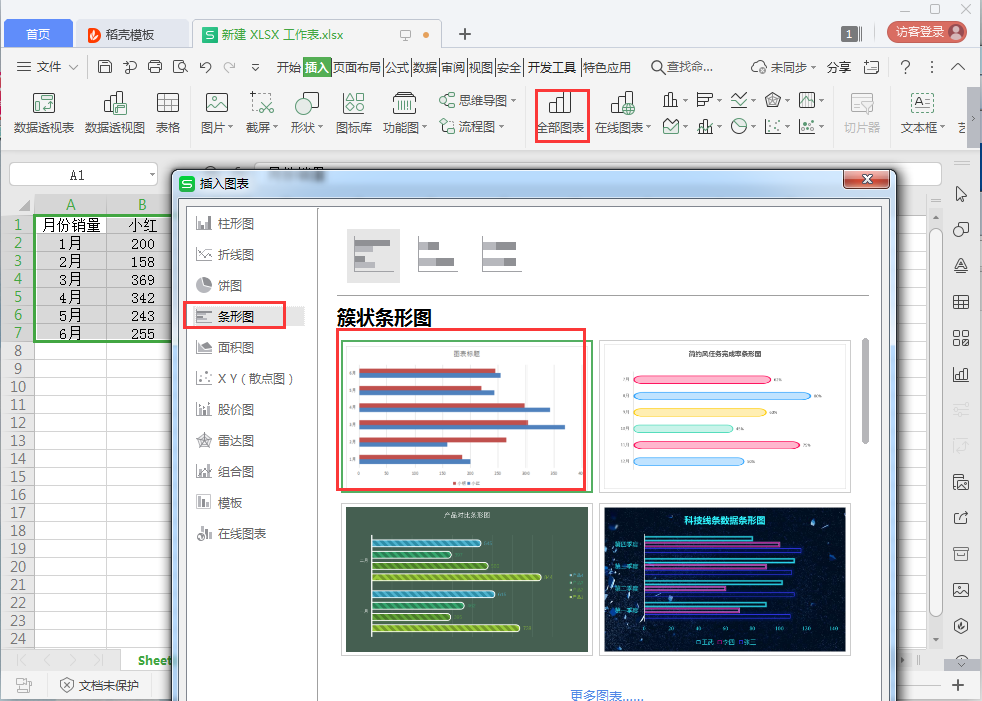
Task: Switch to the 开发工具 ribbon tab
Action: pyautogui.click(x=552, y=67)
